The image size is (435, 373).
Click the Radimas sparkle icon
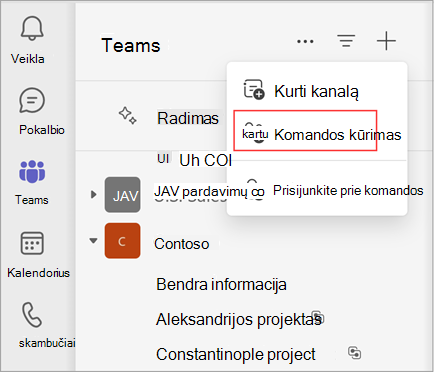tap(127, 116)
